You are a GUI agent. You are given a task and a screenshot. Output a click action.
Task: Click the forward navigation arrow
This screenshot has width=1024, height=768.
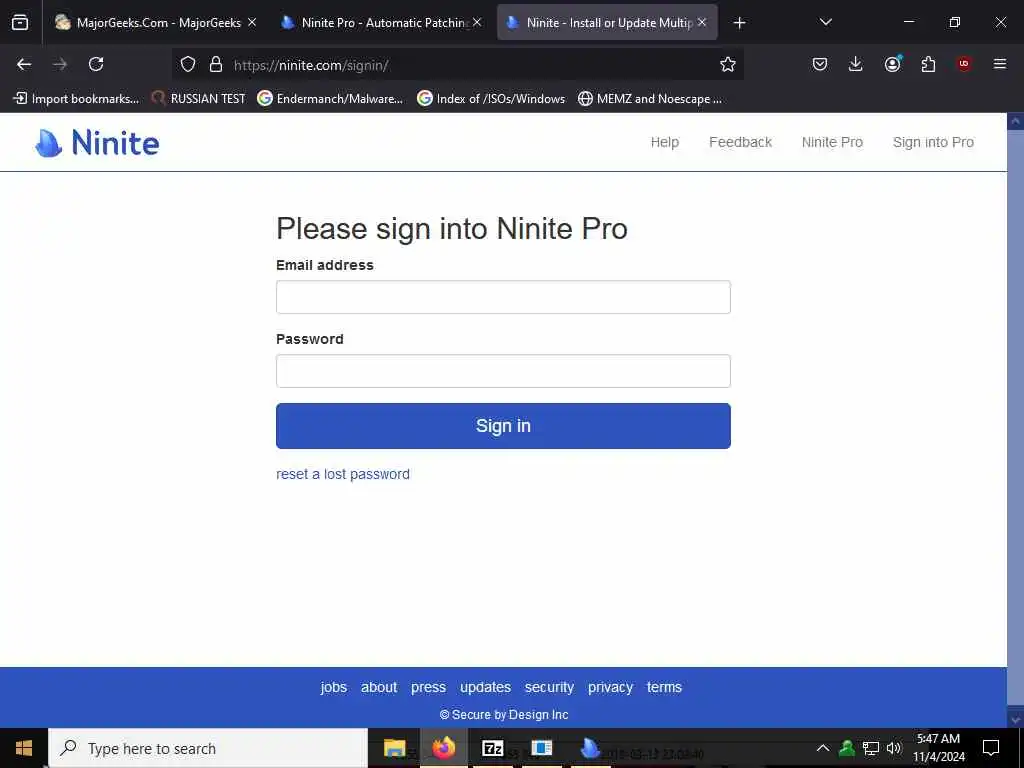click(60, 64)
